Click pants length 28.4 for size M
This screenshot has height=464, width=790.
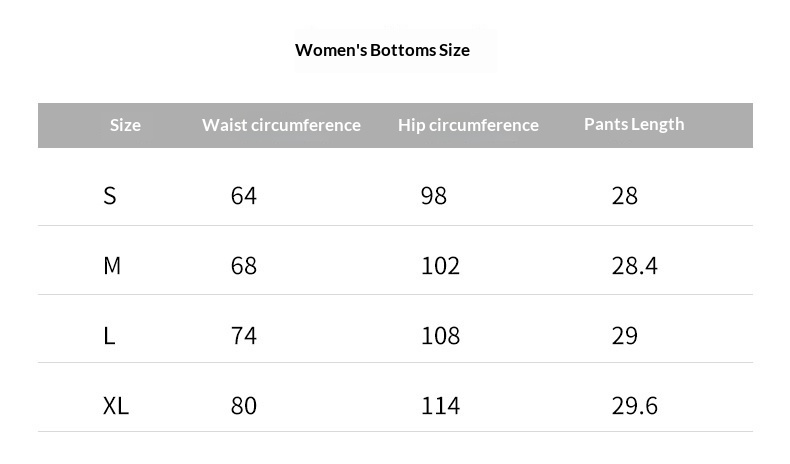[x=634, y=266]
